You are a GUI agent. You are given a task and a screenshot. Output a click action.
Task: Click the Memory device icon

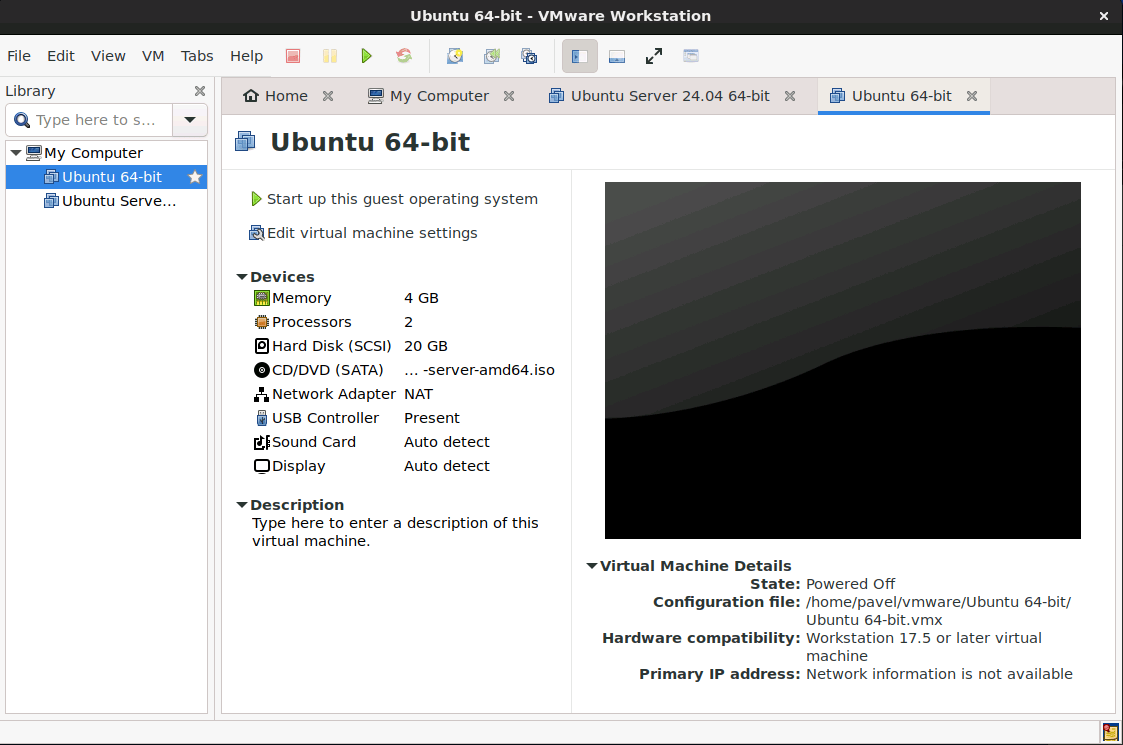click(x=262, y=298)
